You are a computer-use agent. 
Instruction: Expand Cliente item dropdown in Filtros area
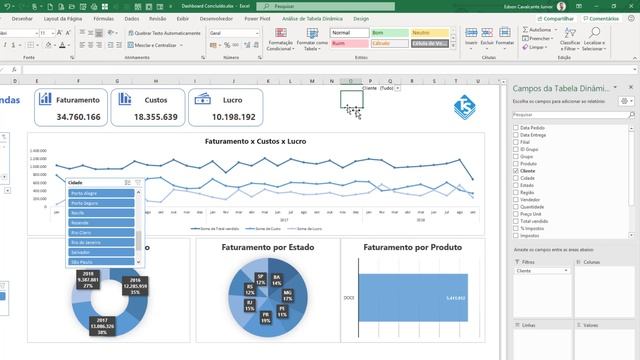tap(566, 271)
